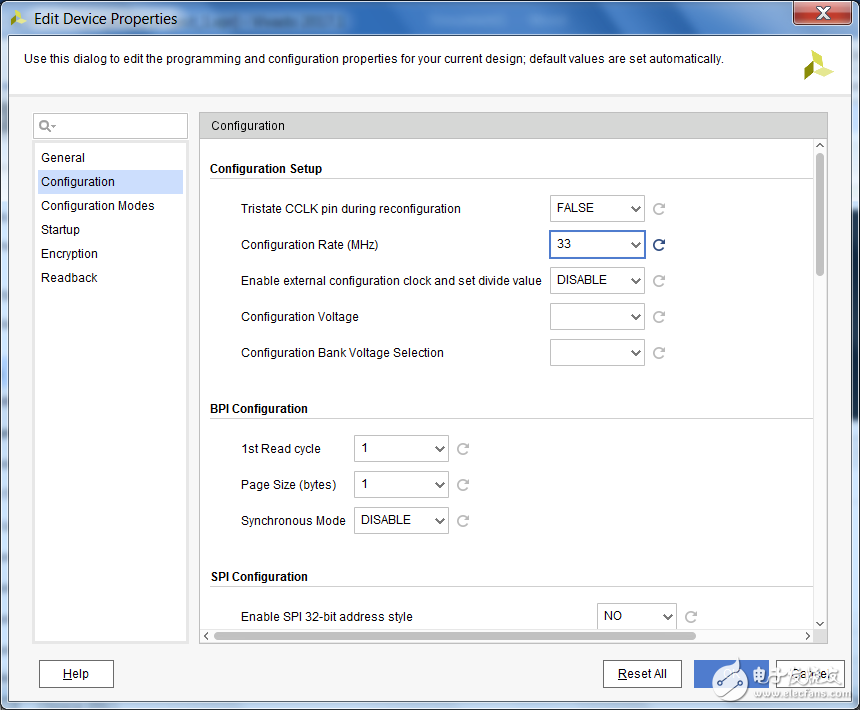The image size is (860, 710).
Task: Open the Readback settings category
Action: click(x=69, y=278)
